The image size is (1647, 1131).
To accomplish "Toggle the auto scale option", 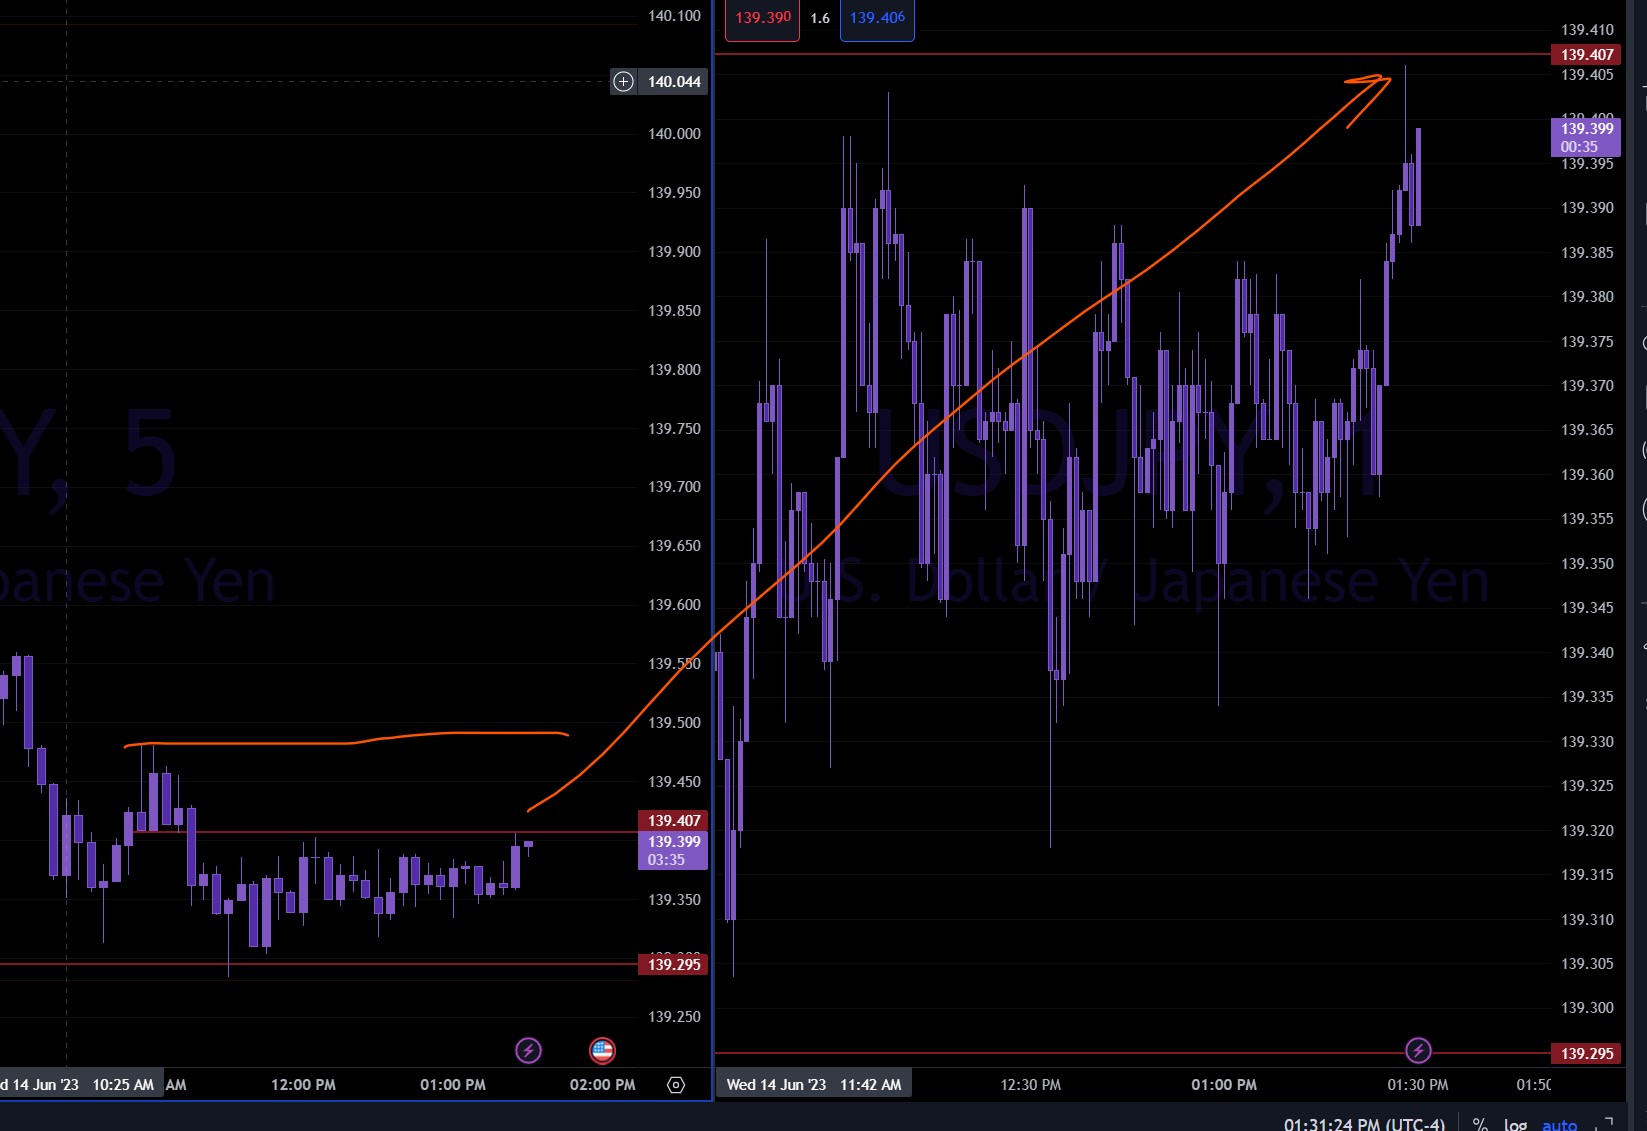I will (x=1560, y=1125).
